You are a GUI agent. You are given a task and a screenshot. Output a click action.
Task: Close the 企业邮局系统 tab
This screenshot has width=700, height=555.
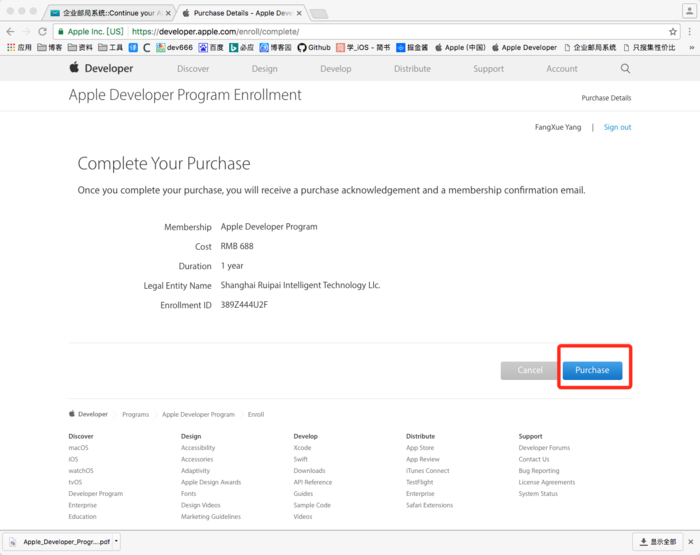pyautogui.click(x=168, y=13)
